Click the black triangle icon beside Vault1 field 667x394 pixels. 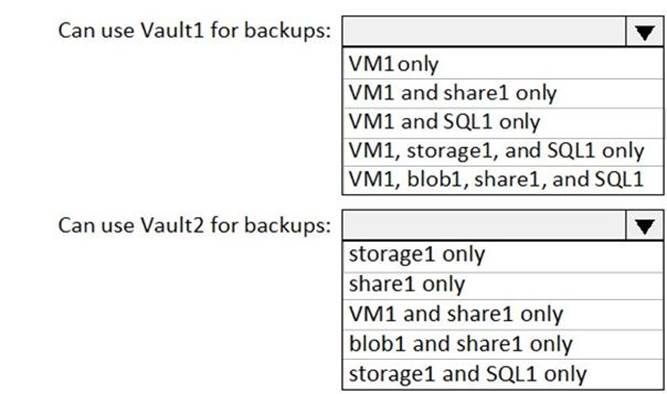coord(645,33)
